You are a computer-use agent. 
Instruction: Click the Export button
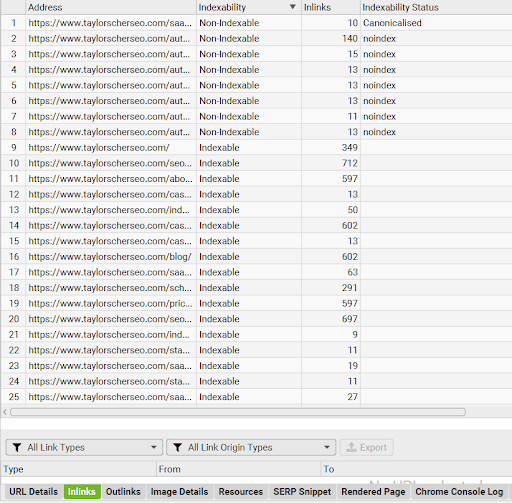(366, 447)
